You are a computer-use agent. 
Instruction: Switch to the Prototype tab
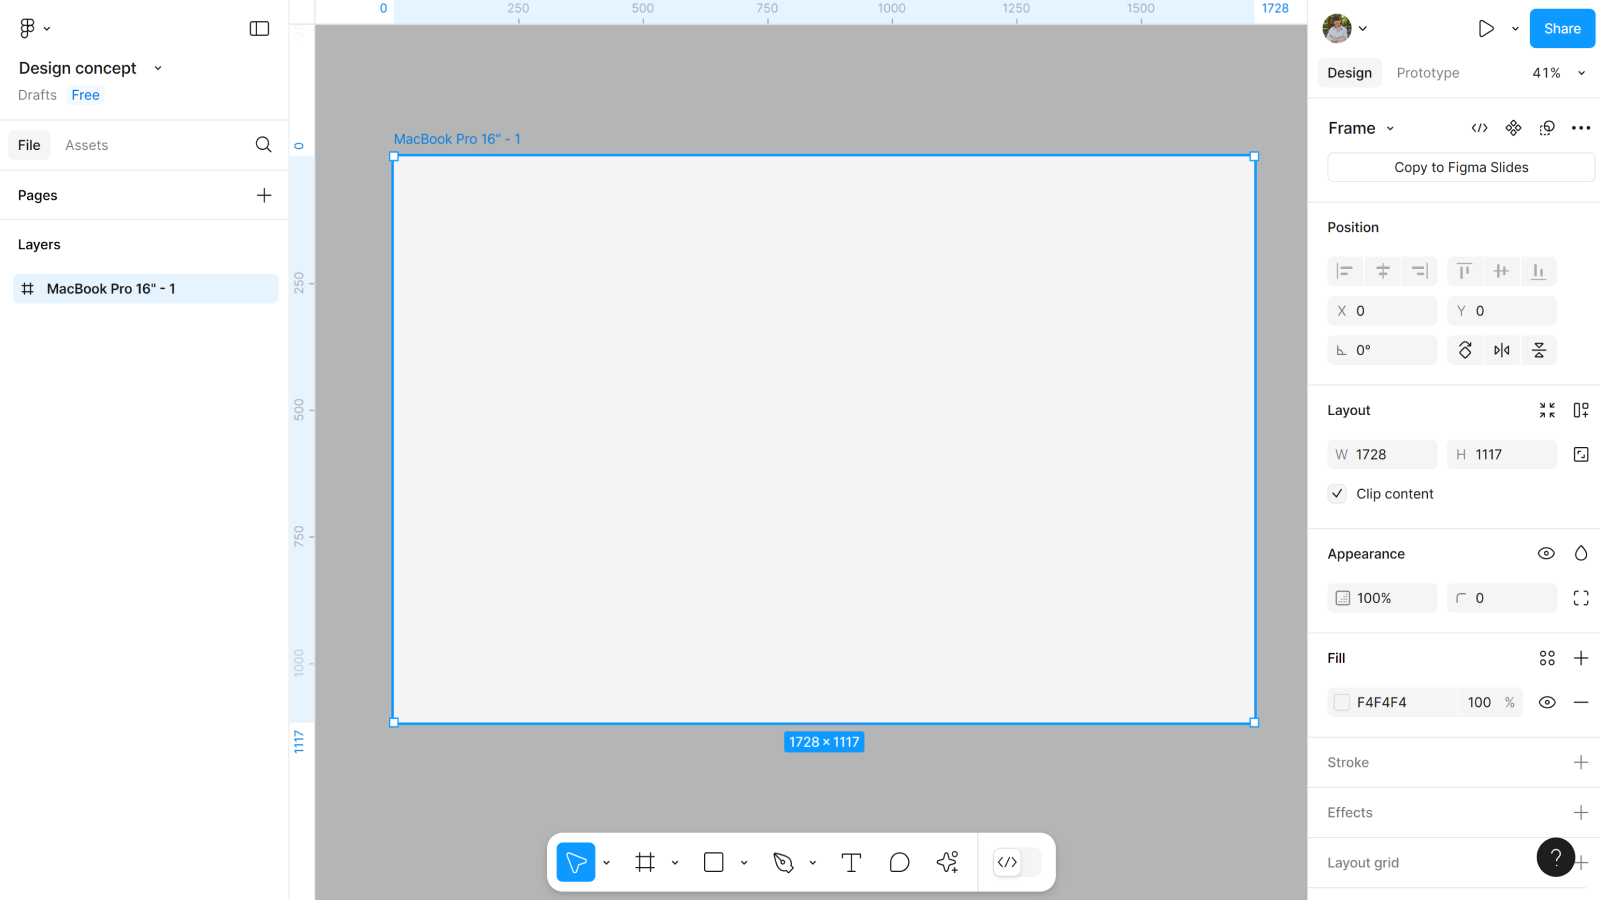pyautogui.click(x=1427, y=73)
